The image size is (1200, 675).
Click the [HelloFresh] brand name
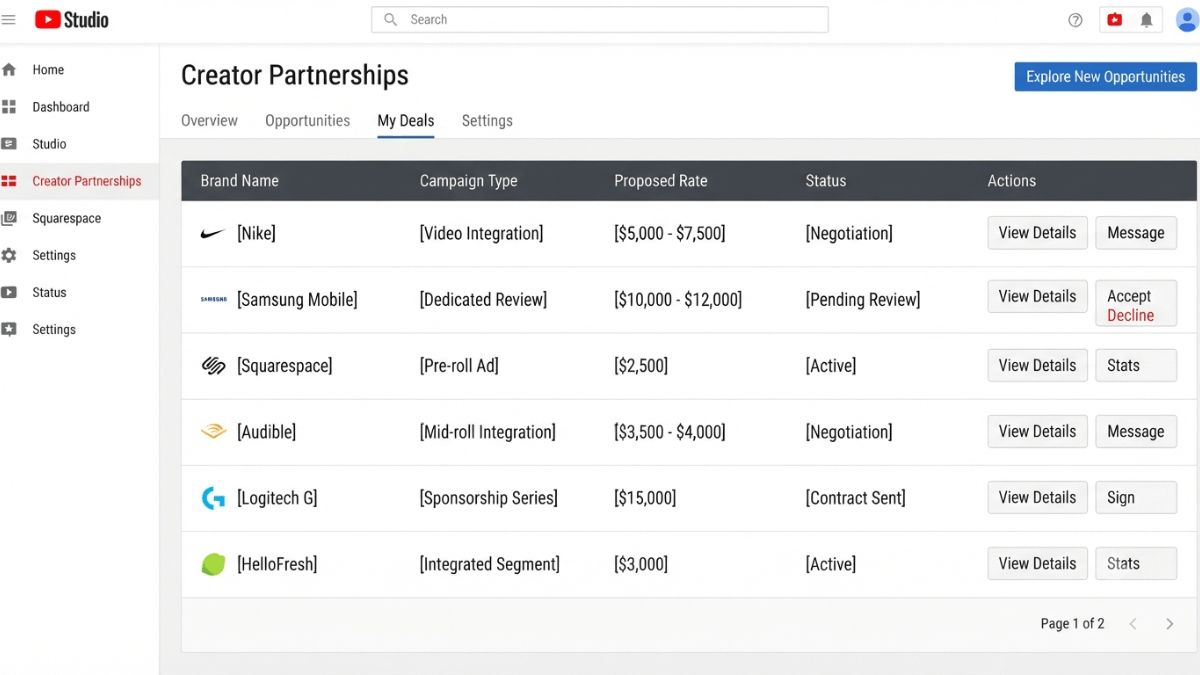(x=277, y=564)
